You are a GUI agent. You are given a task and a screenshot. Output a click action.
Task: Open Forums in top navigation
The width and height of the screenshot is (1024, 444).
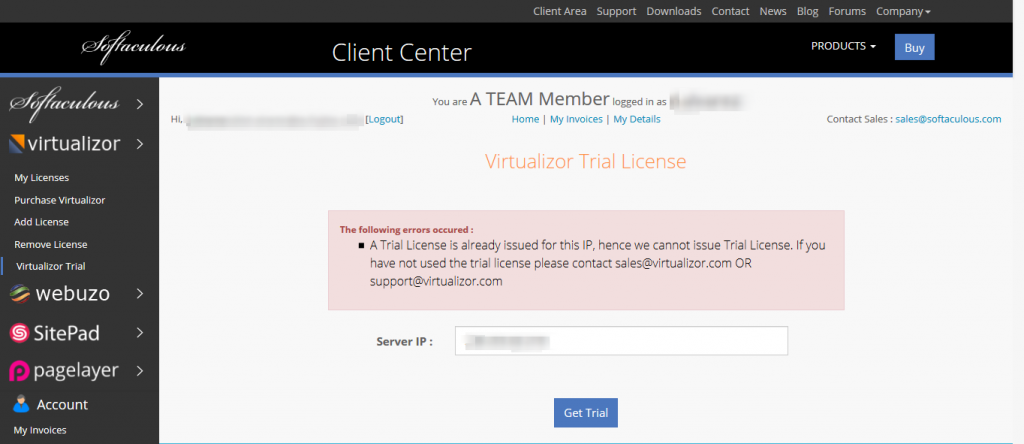point(847,11)
